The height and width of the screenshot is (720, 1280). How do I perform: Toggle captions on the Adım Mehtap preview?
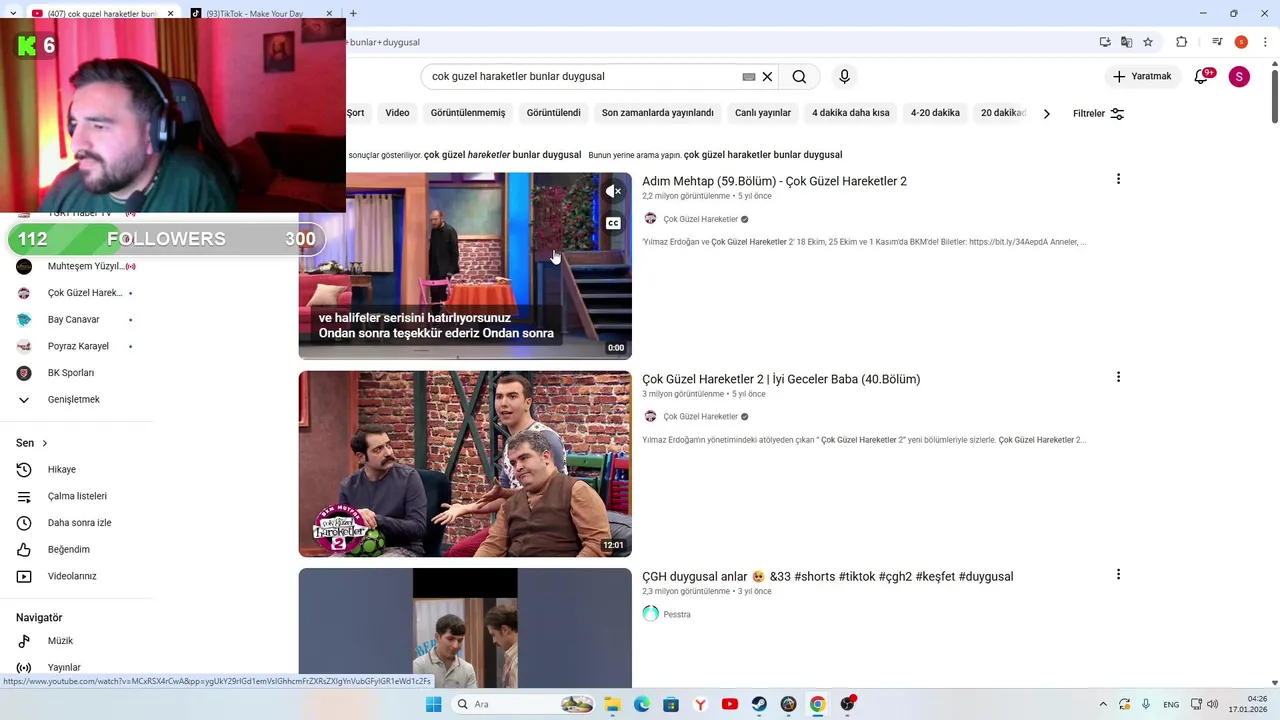pos(613,223)
